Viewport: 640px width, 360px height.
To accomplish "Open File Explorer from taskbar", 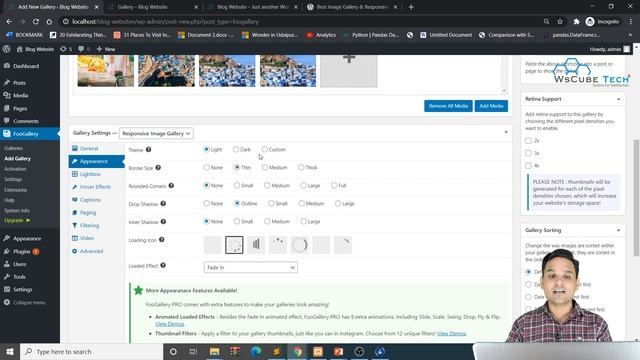I will (214, 351).
